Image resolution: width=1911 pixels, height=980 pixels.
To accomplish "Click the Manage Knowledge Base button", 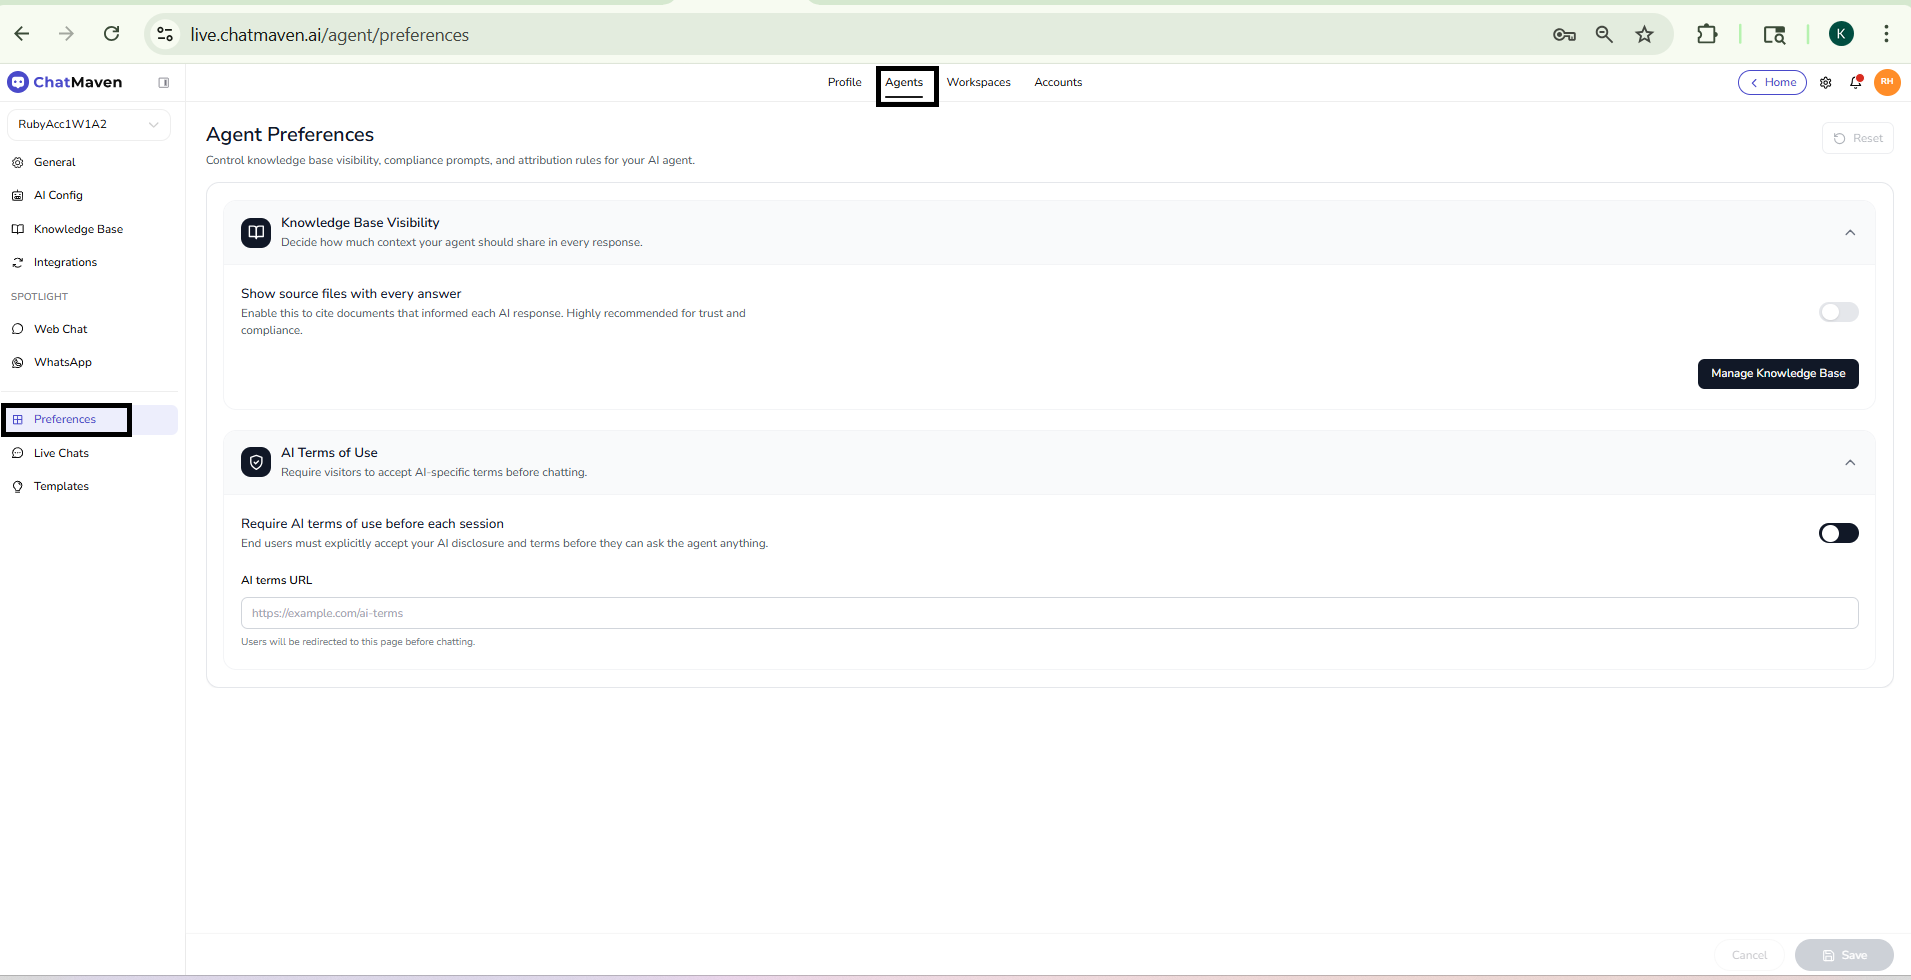I will coord(1777,374).
